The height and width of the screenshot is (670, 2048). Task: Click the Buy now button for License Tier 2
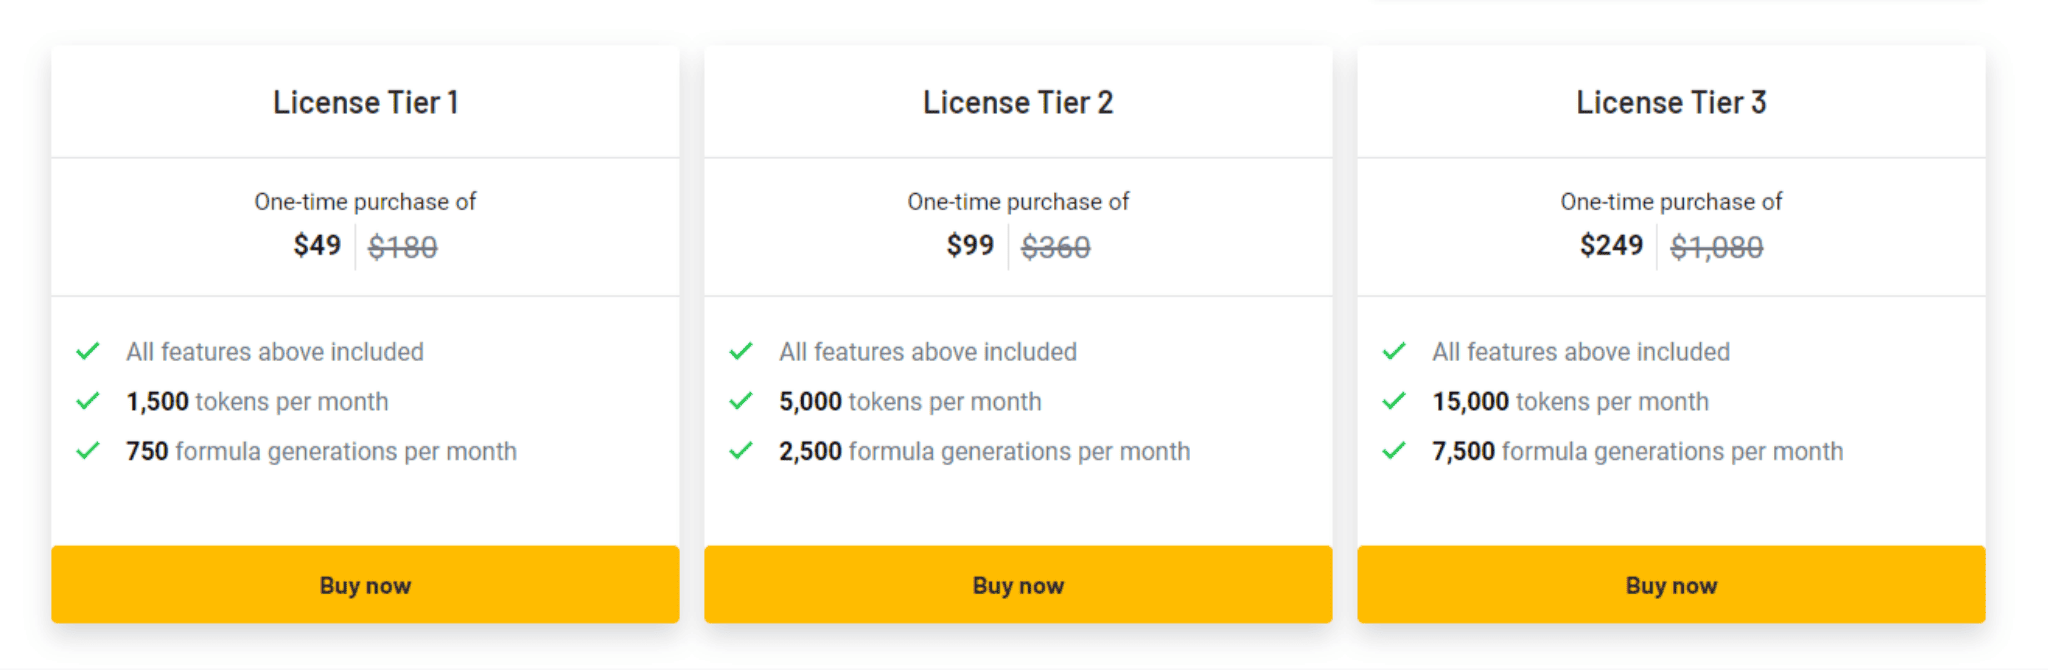coord(1018,585)
